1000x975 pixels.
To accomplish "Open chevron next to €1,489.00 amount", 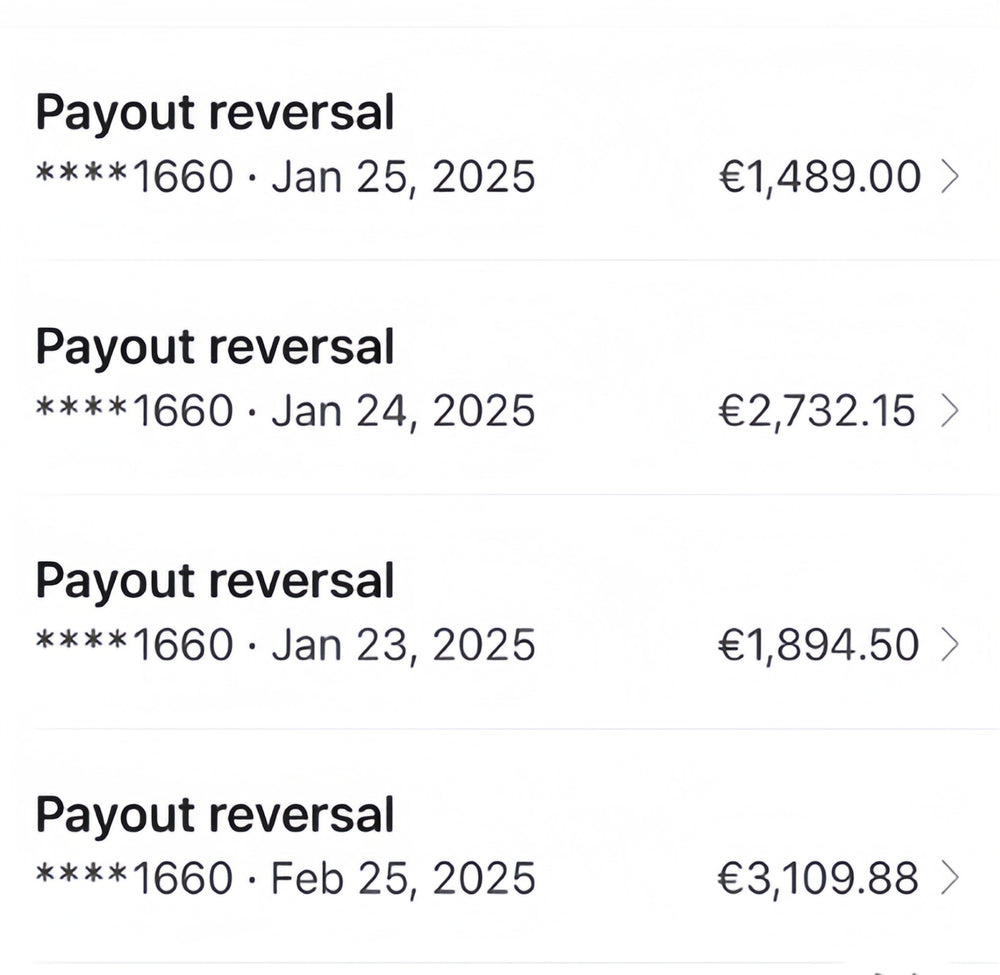I will click(x=951, y=177).
